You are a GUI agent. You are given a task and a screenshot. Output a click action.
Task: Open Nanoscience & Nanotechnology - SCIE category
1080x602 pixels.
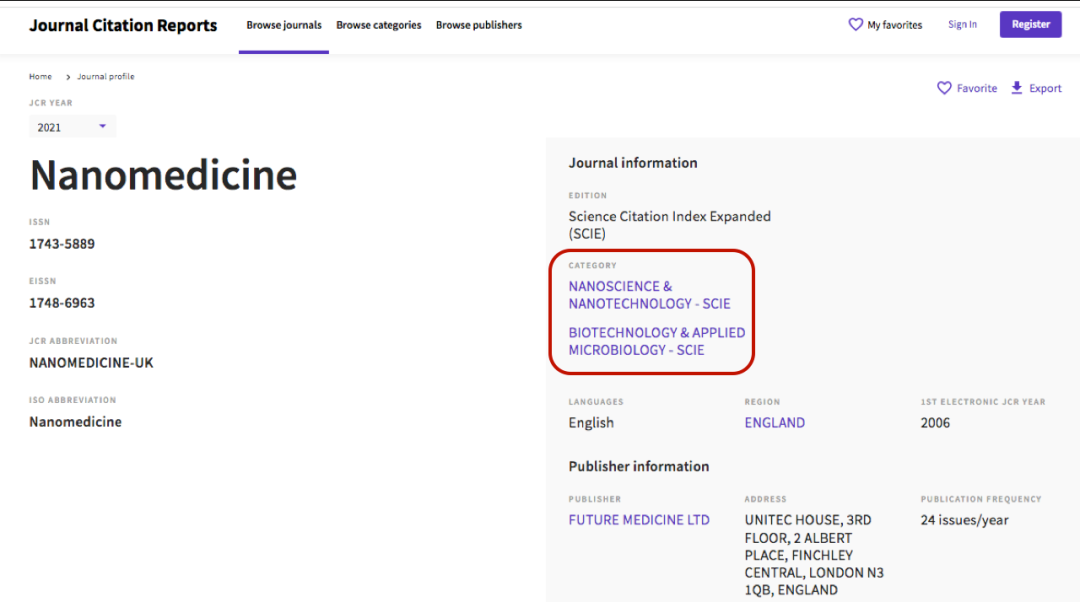649,295
